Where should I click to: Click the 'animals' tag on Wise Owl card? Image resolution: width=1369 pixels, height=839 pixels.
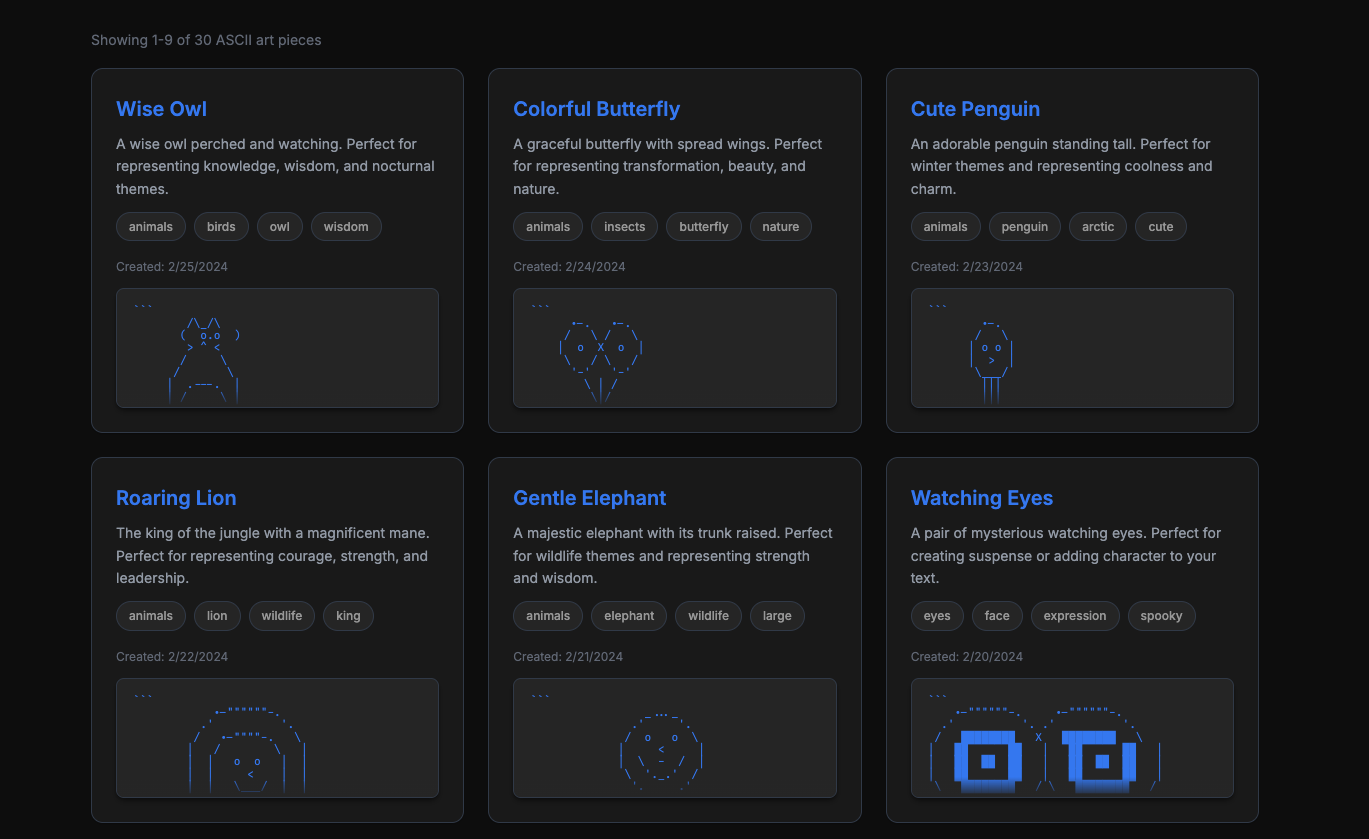point(151,227)
